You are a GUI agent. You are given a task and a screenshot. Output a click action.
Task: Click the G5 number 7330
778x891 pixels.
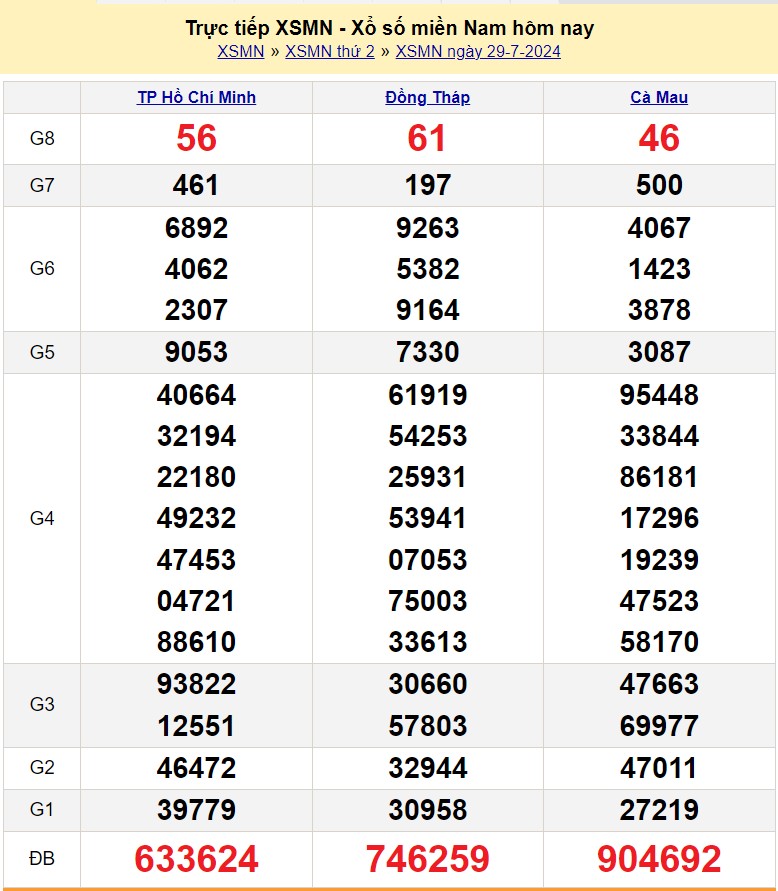tap(427, 352)
